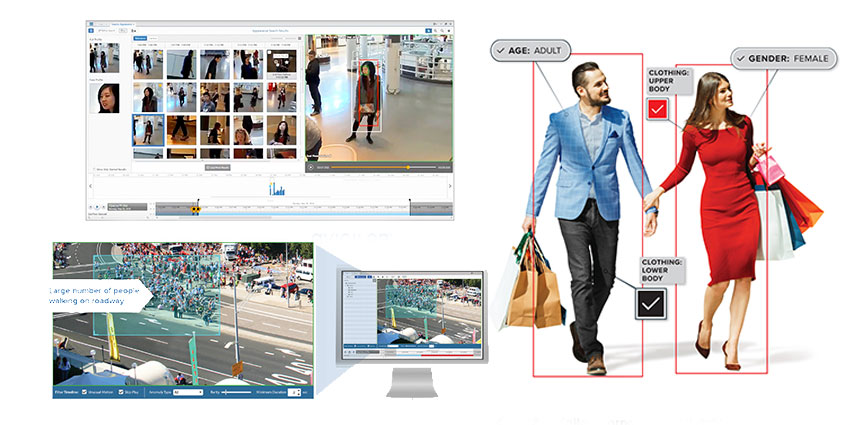This screenshot has width=850, height=425.
Task: Click the teal crowd detection region overlay
Action: [x=157, y=295]
